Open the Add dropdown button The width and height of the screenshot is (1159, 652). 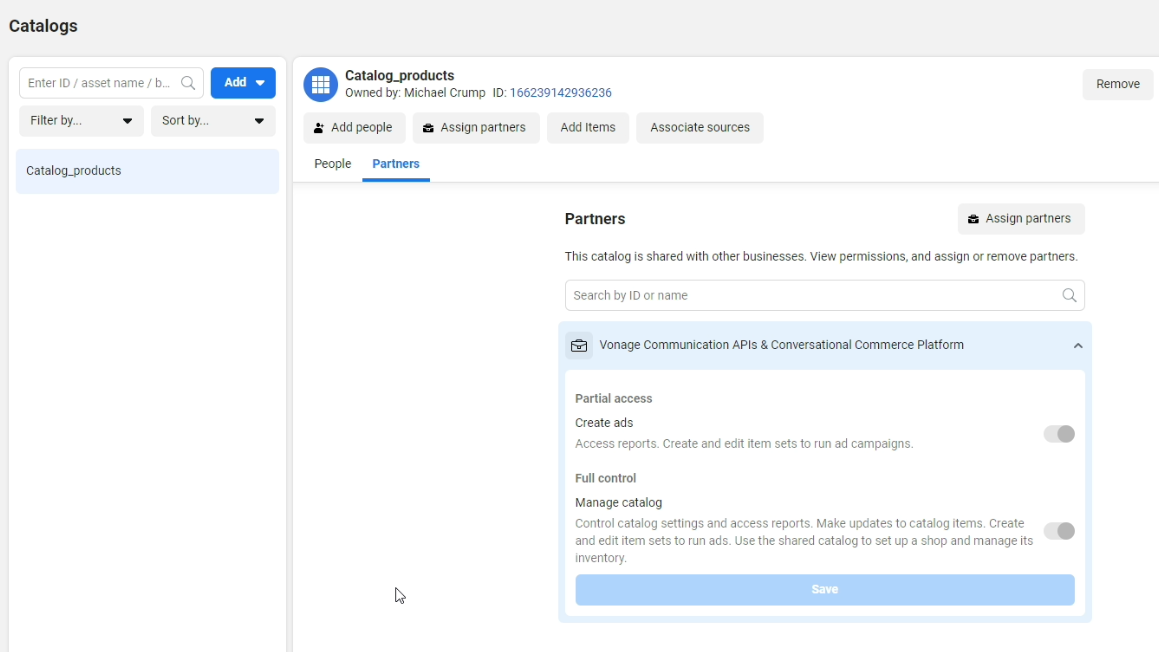point(243,83)
